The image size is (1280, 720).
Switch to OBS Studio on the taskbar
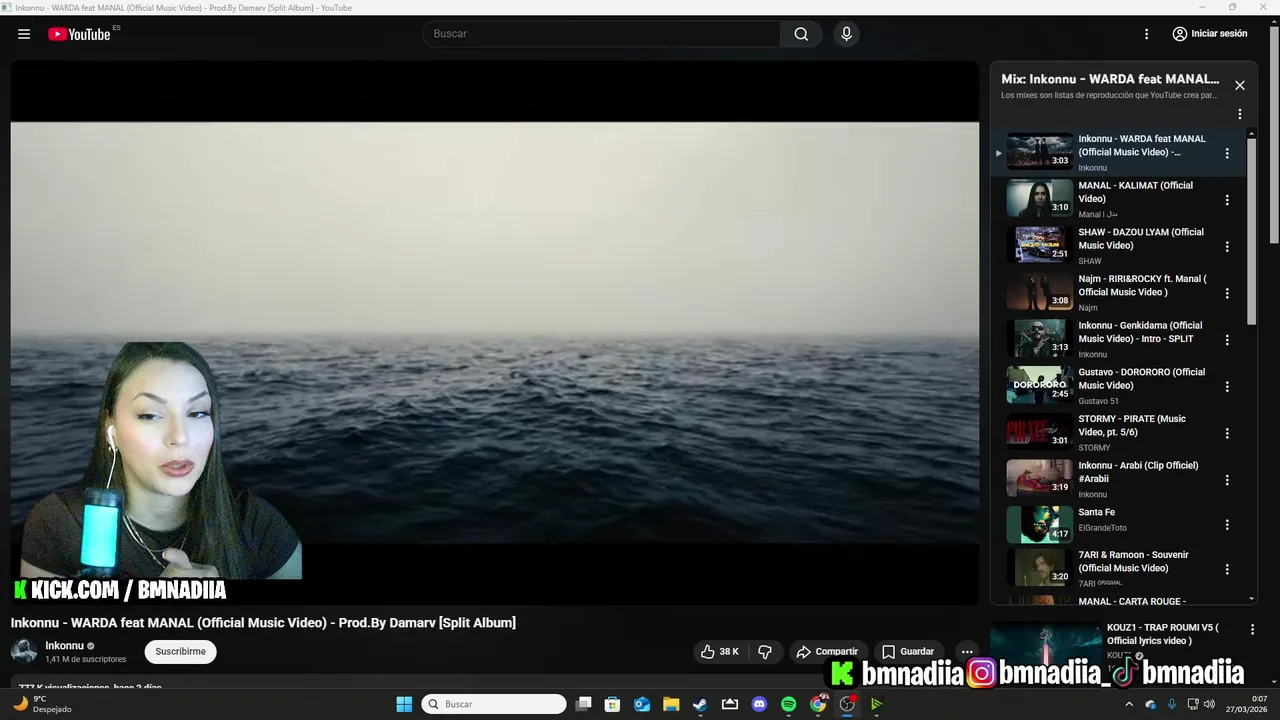[847, 704]
